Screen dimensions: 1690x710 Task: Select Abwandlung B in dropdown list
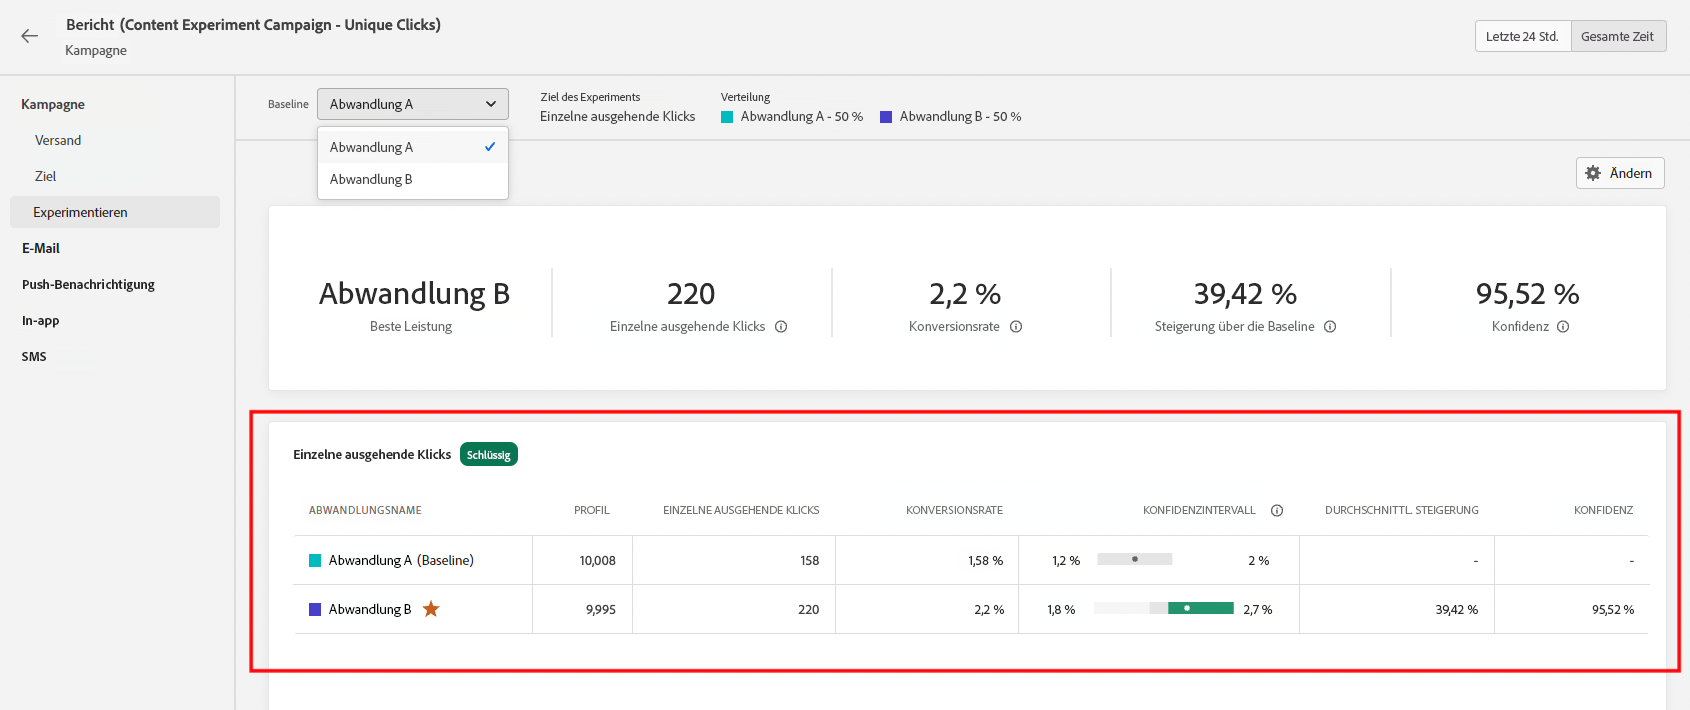coord(413,179)
